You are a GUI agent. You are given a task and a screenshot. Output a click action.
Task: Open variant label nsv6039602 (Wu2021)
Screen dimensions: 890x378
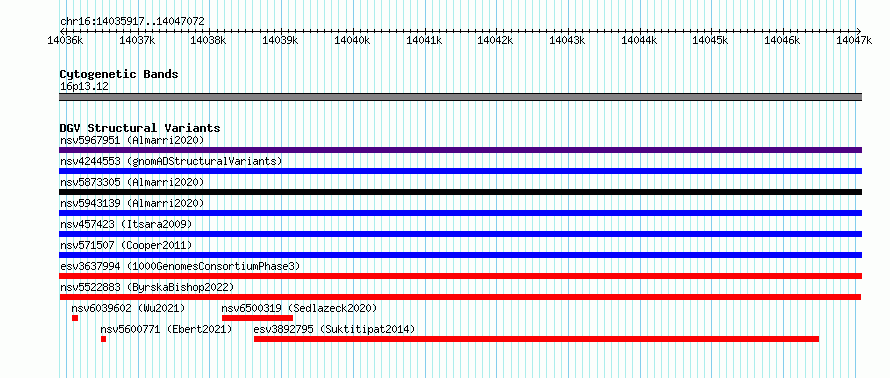[x=128, y=308]
